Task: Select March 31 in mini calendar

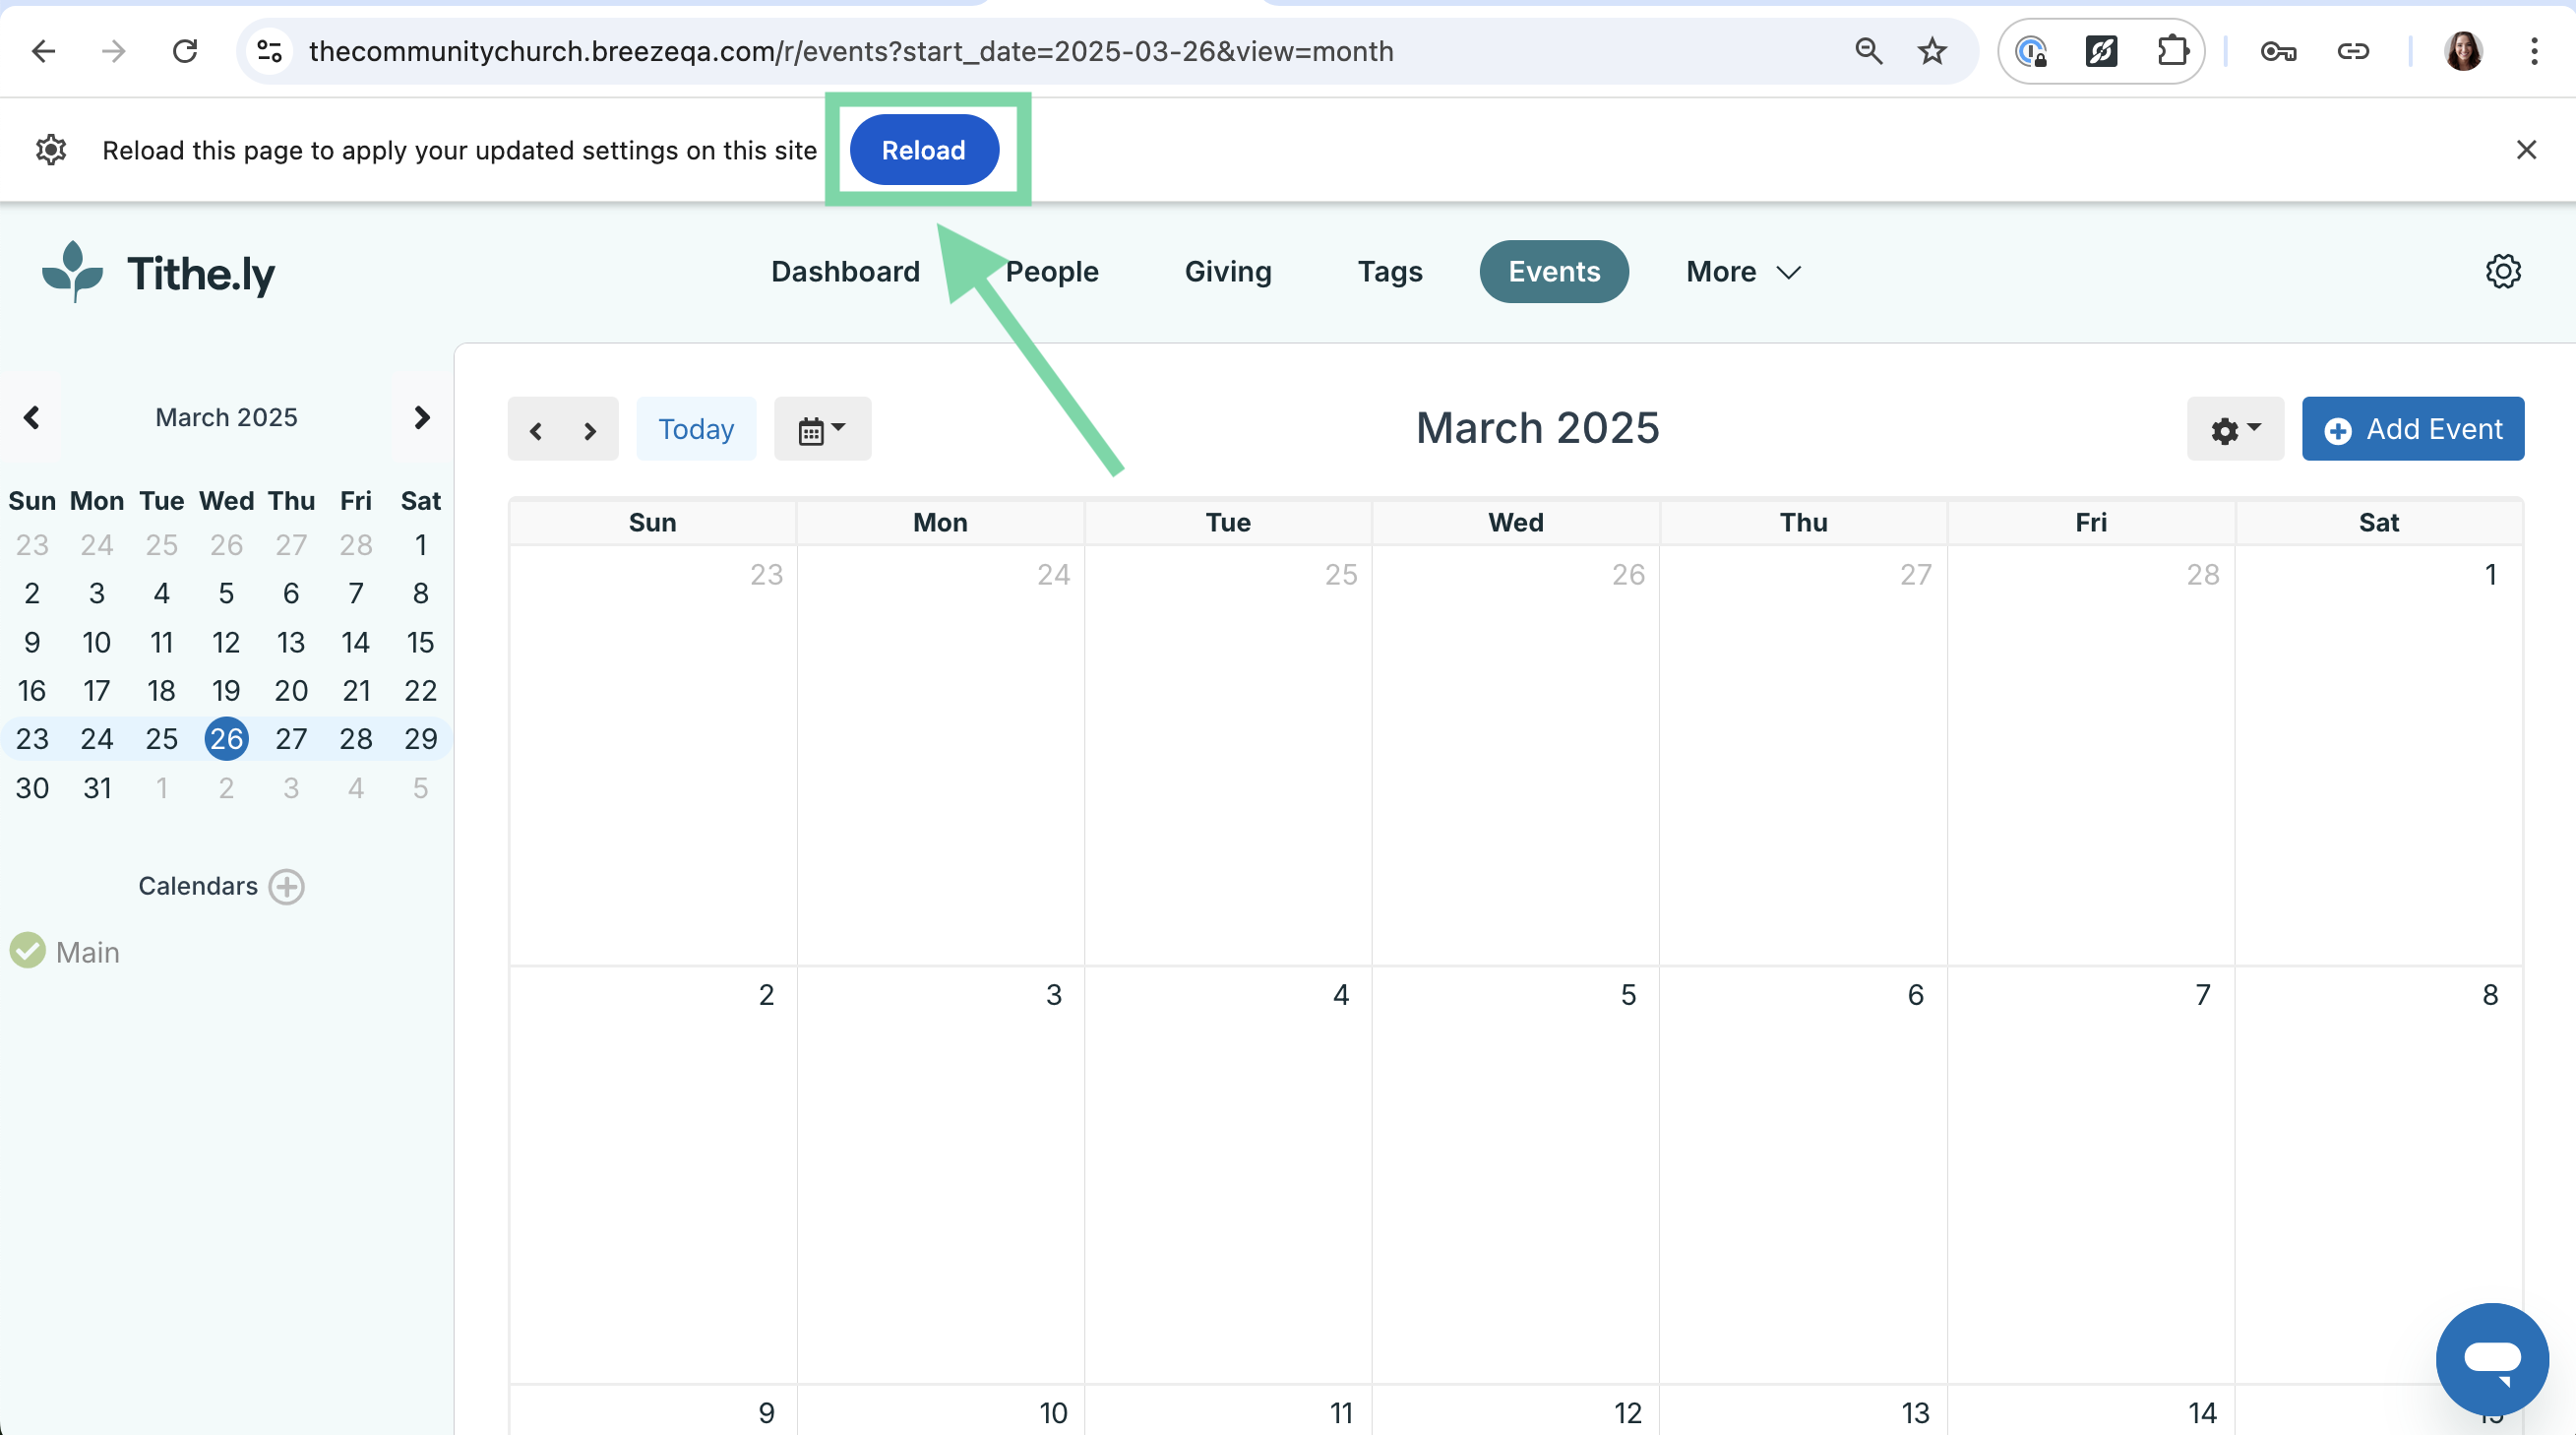Action: click(97, 788)
